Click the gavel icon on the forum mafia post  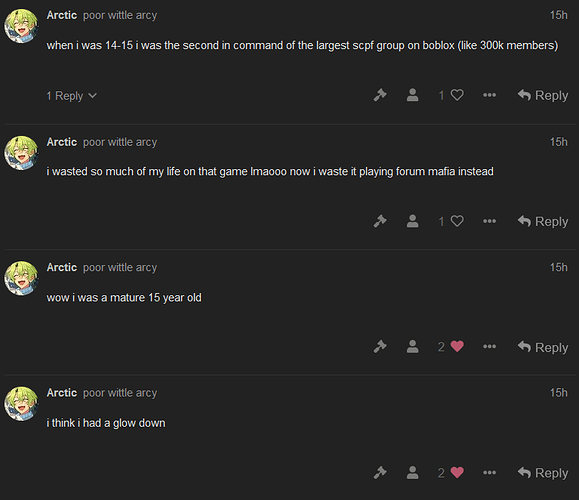pos(380,221)
